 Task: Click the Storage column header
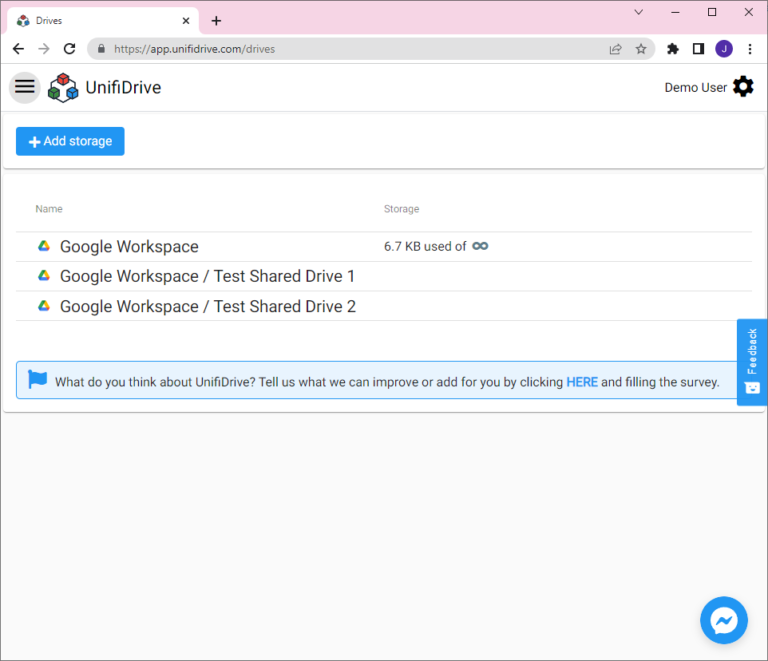pos(401,209)
